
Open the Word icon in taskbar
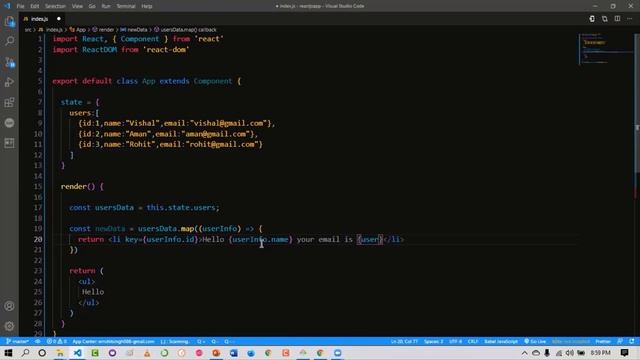[x=233, y=353]
